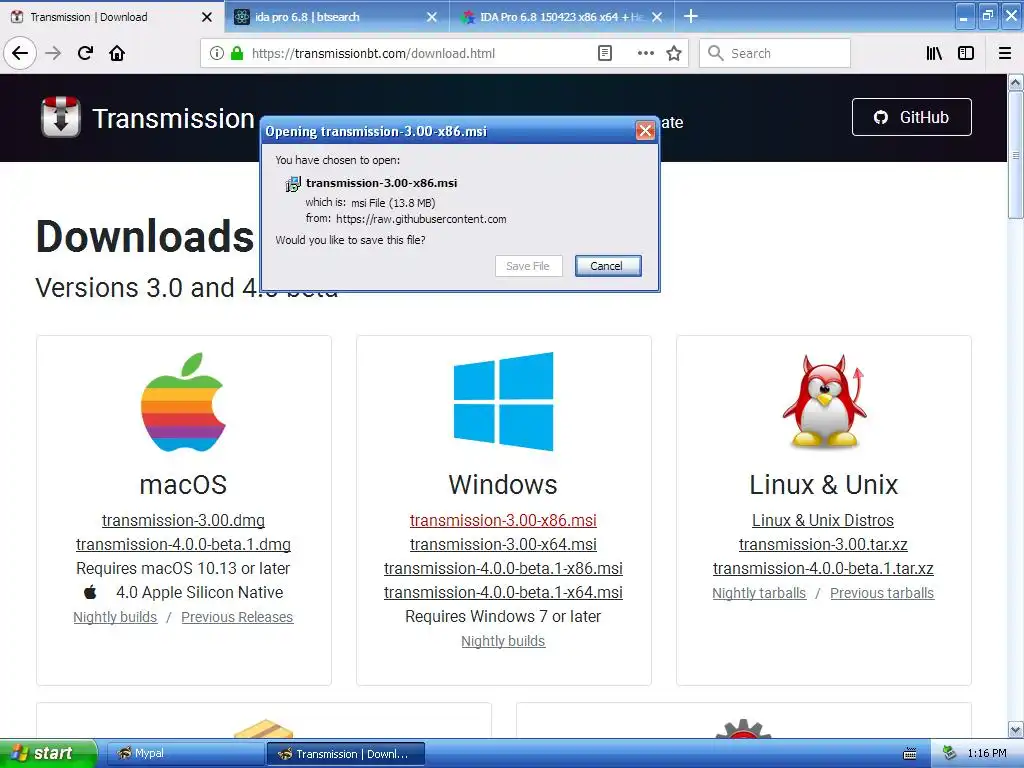Download transmission-4.0.0-beta.1.tar.xz
The image size is (1024, 768).
point(823,569)
